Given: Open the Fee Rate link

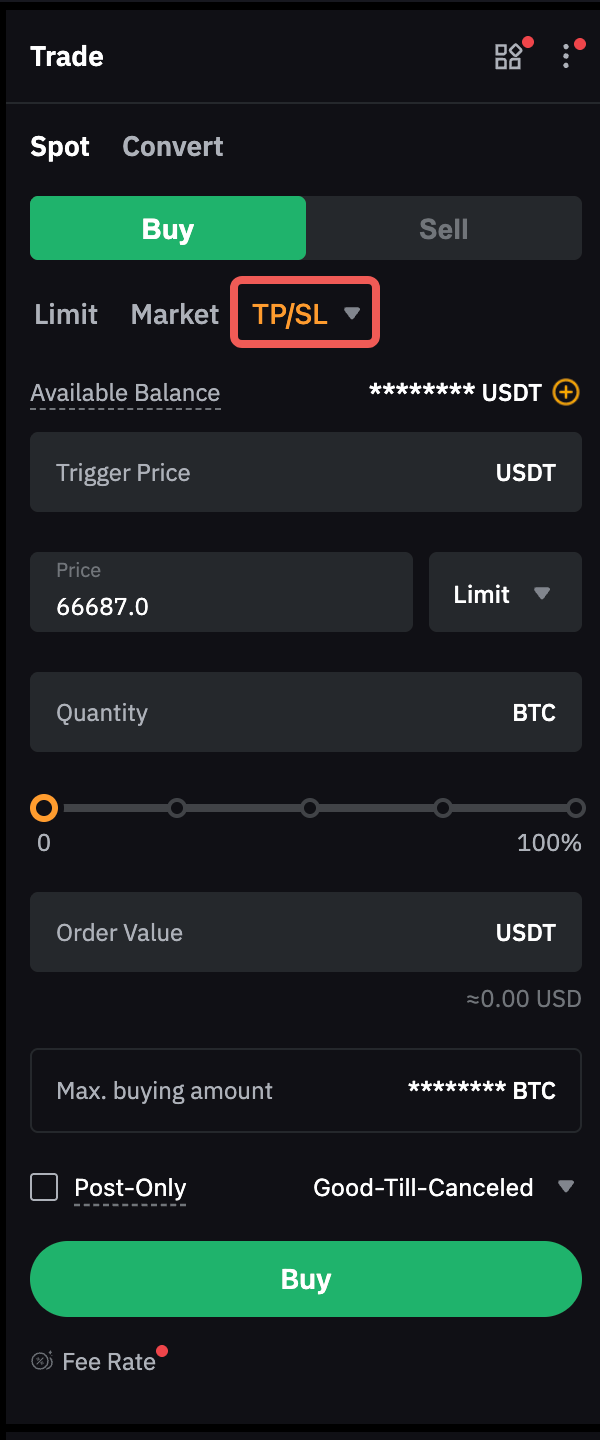Looking at the screenshot, I should (x=109, y=1362).
